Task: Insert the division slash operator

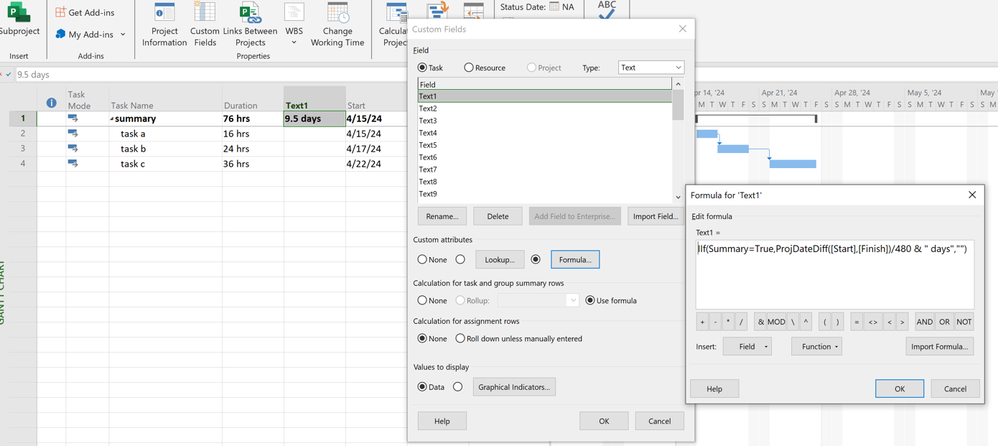Action: pyautogui.click(x=741, y=322)
